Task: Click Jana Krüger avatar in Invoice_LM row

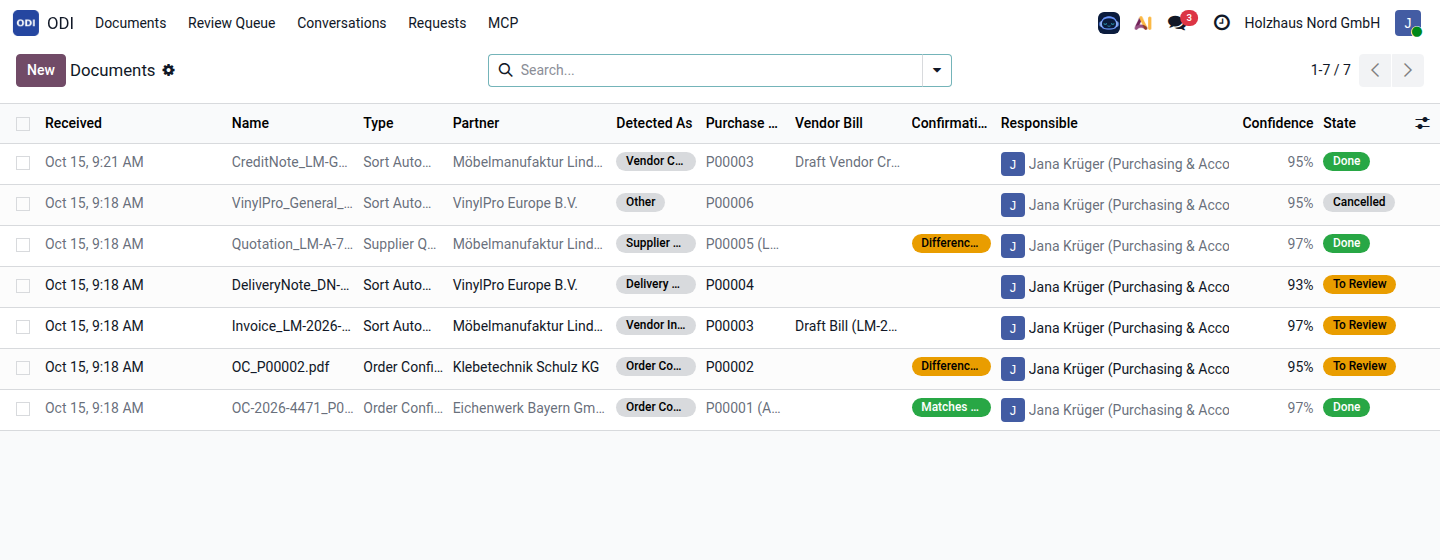Action: [x=1013, y=328]
